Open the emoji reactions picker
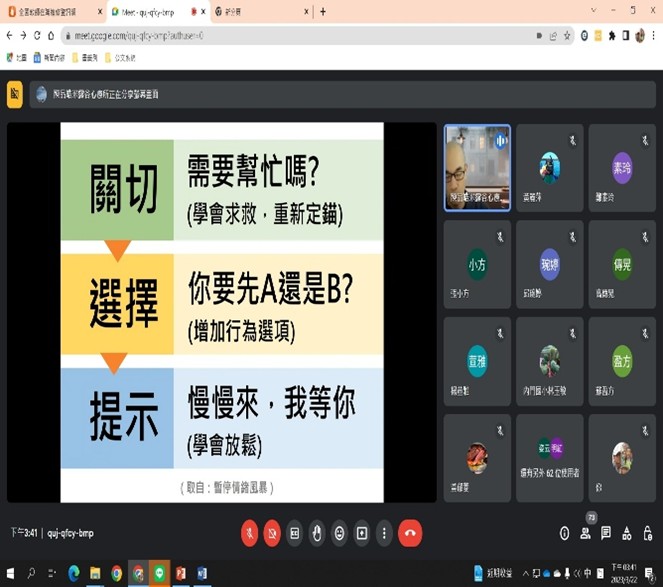Screen dimensions: 663x587 click(340, 533)
